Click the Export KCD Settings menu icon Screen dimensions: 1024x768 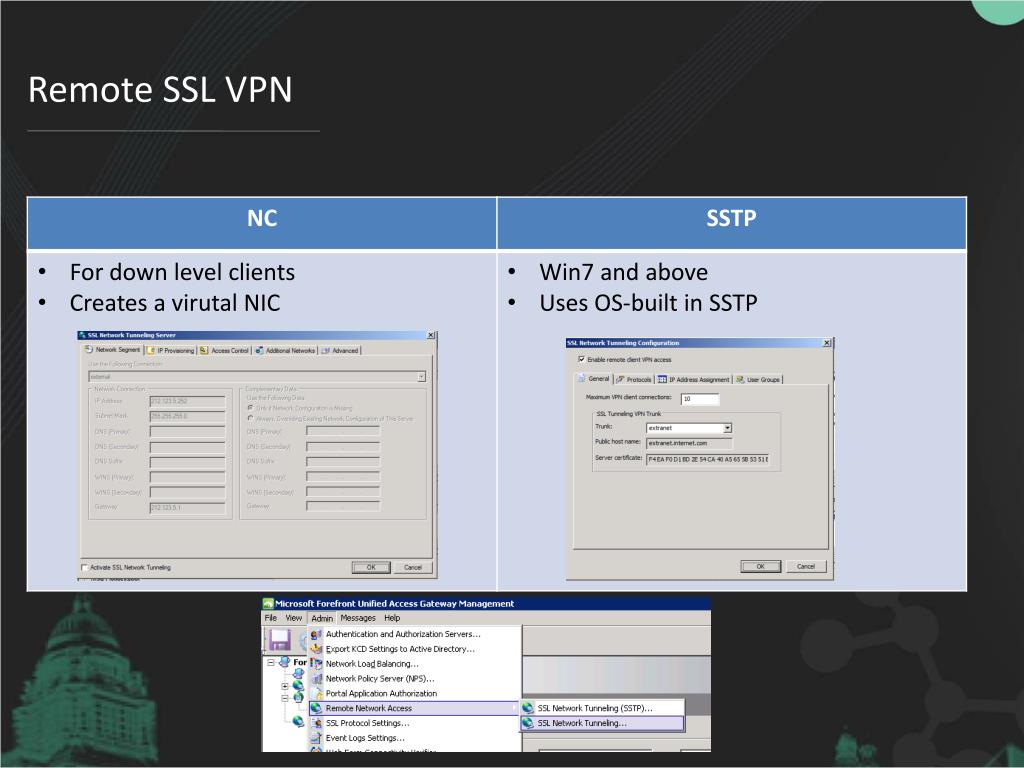316,649
